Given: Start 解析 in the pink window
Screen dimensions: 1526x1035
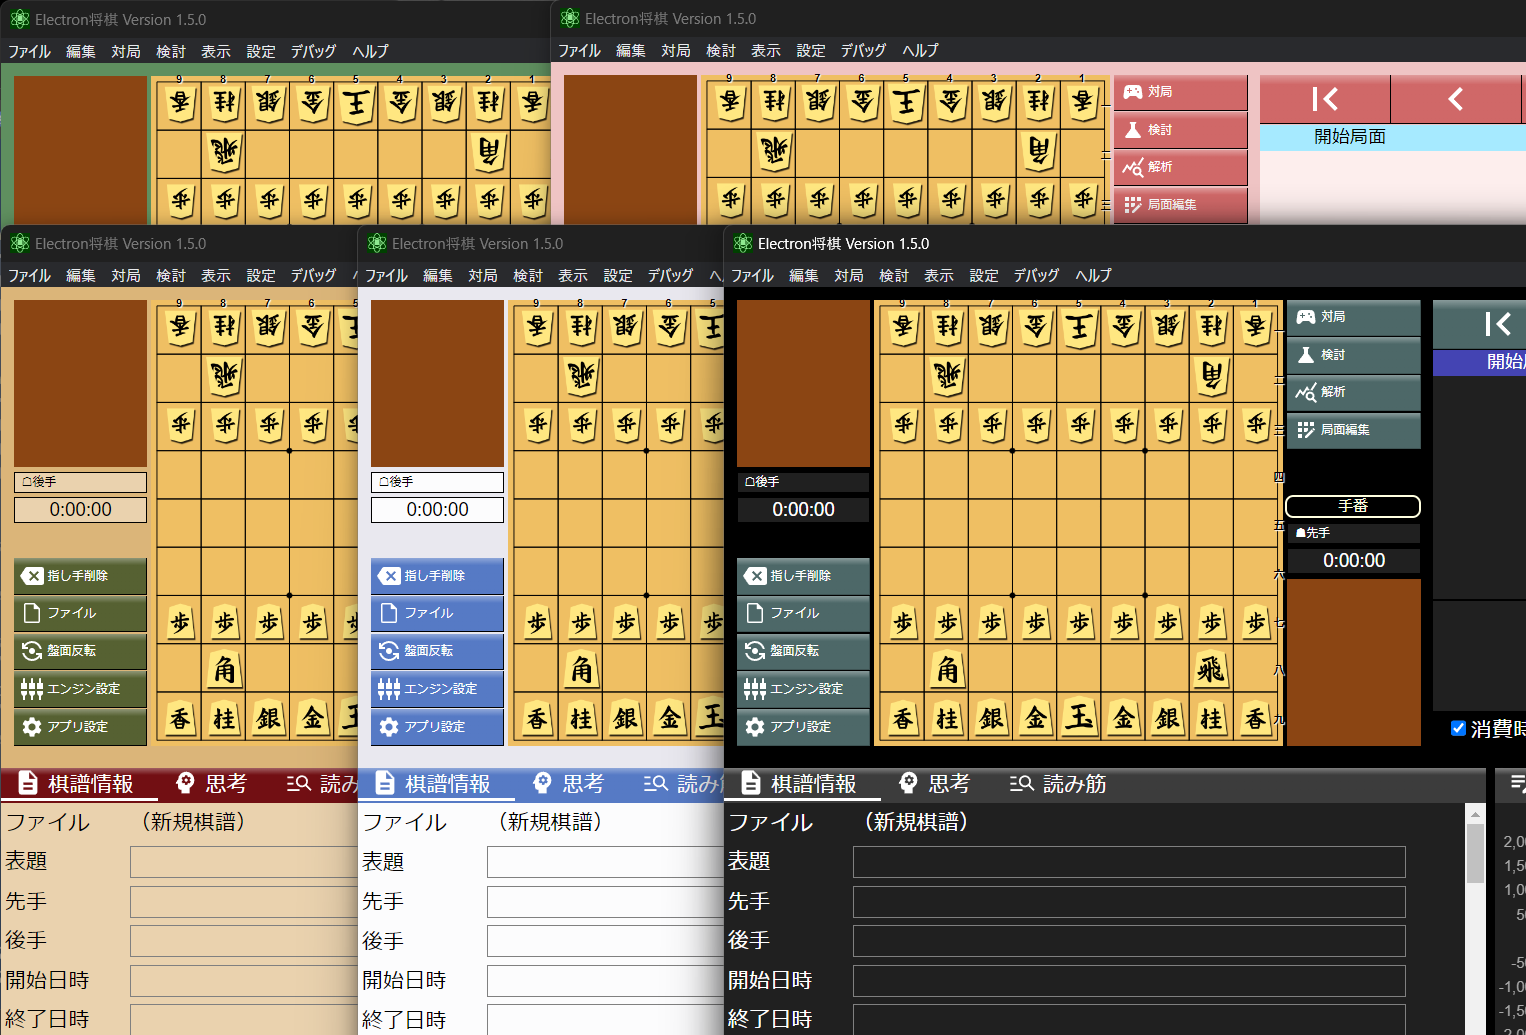Looking at the screenshot, I should (x=1180, y=167).
